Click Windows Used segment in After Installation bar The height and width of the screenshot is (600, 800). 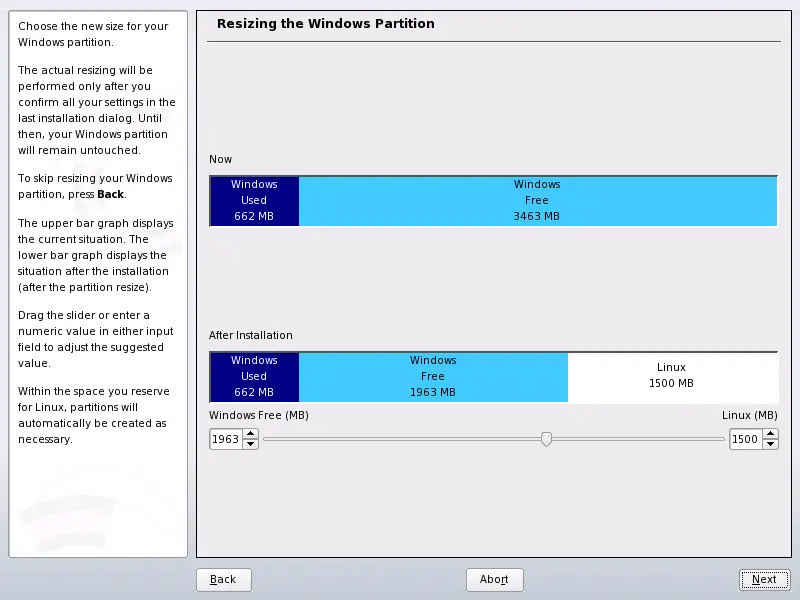tap(253, 377)
